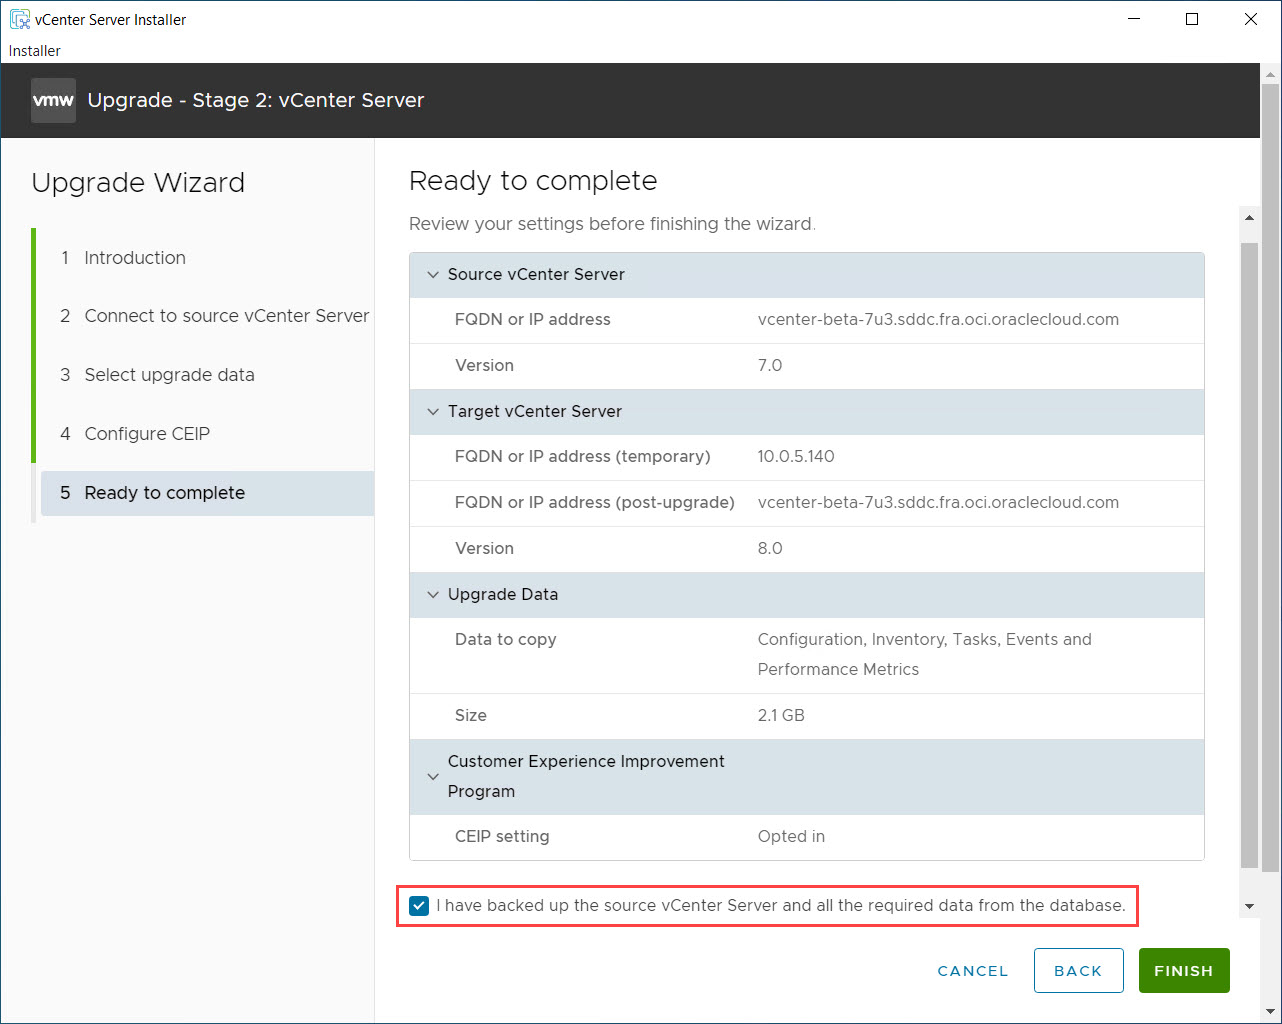Click the inner scrollbar down arrow
This screenshot has height=1024, width=1282.
pyautogui.click(x=1249, y=907)
